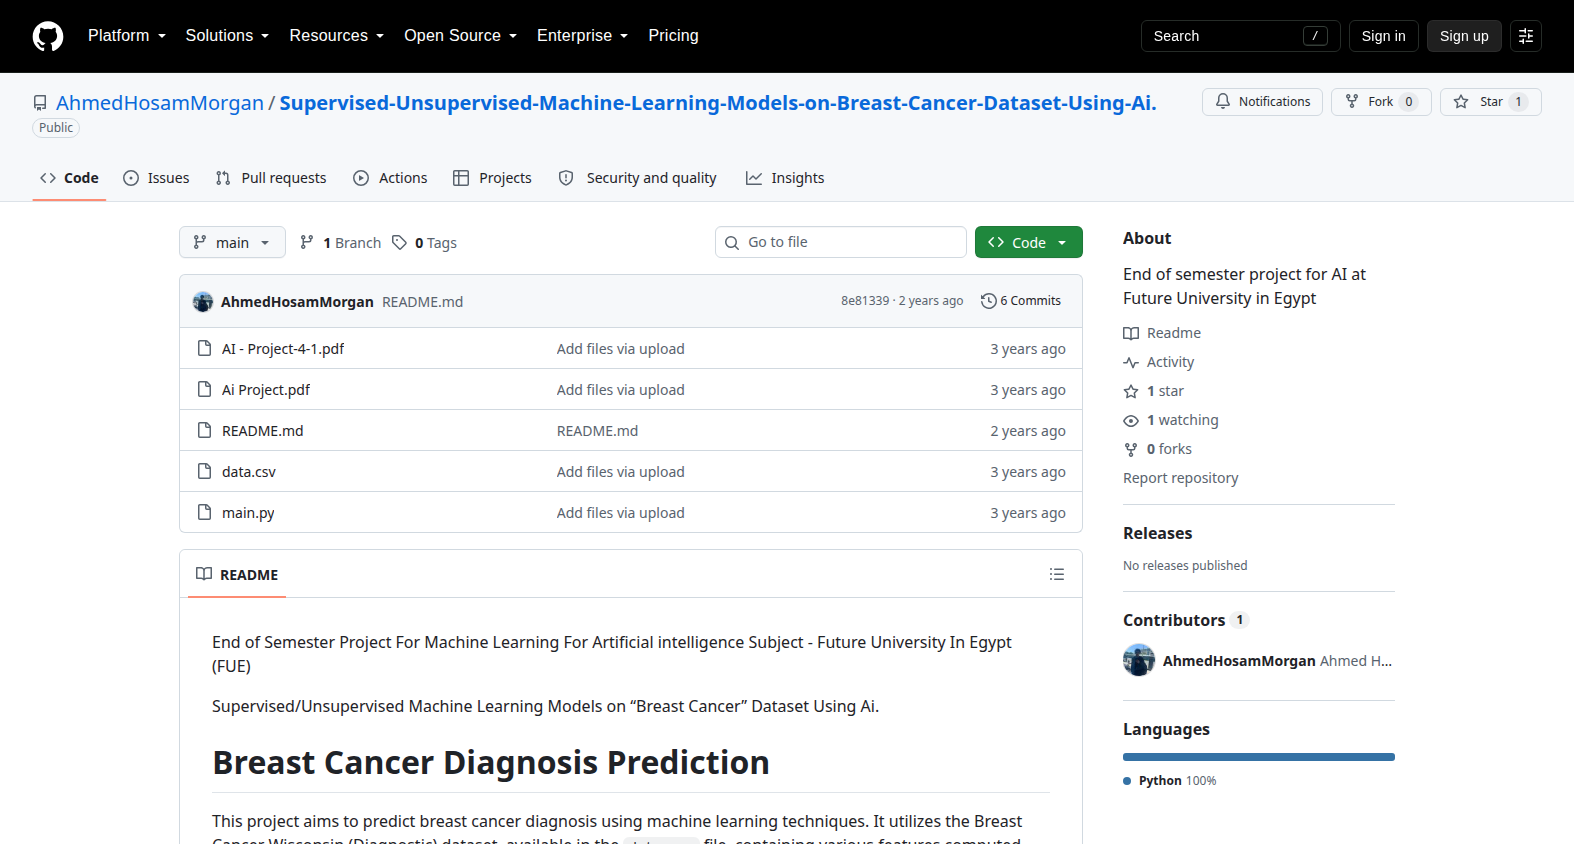The width and height of the screenshot is (1574, 844).
Task: Click the Sign up button
Action: [1464, 36]
